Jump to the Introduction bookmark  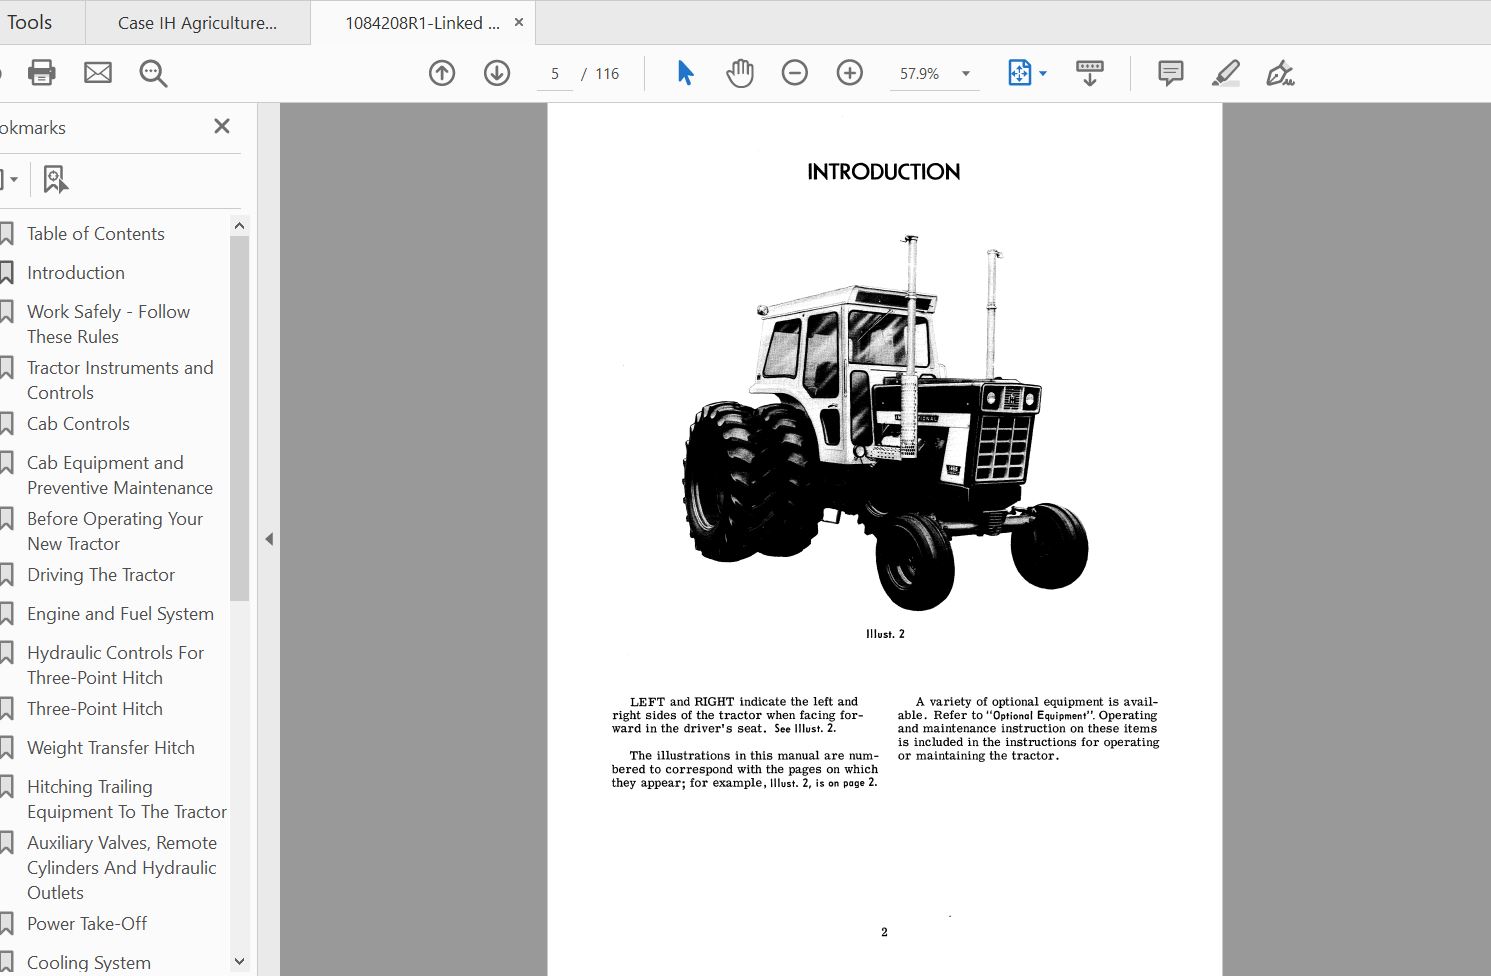(x=76, y=273)
